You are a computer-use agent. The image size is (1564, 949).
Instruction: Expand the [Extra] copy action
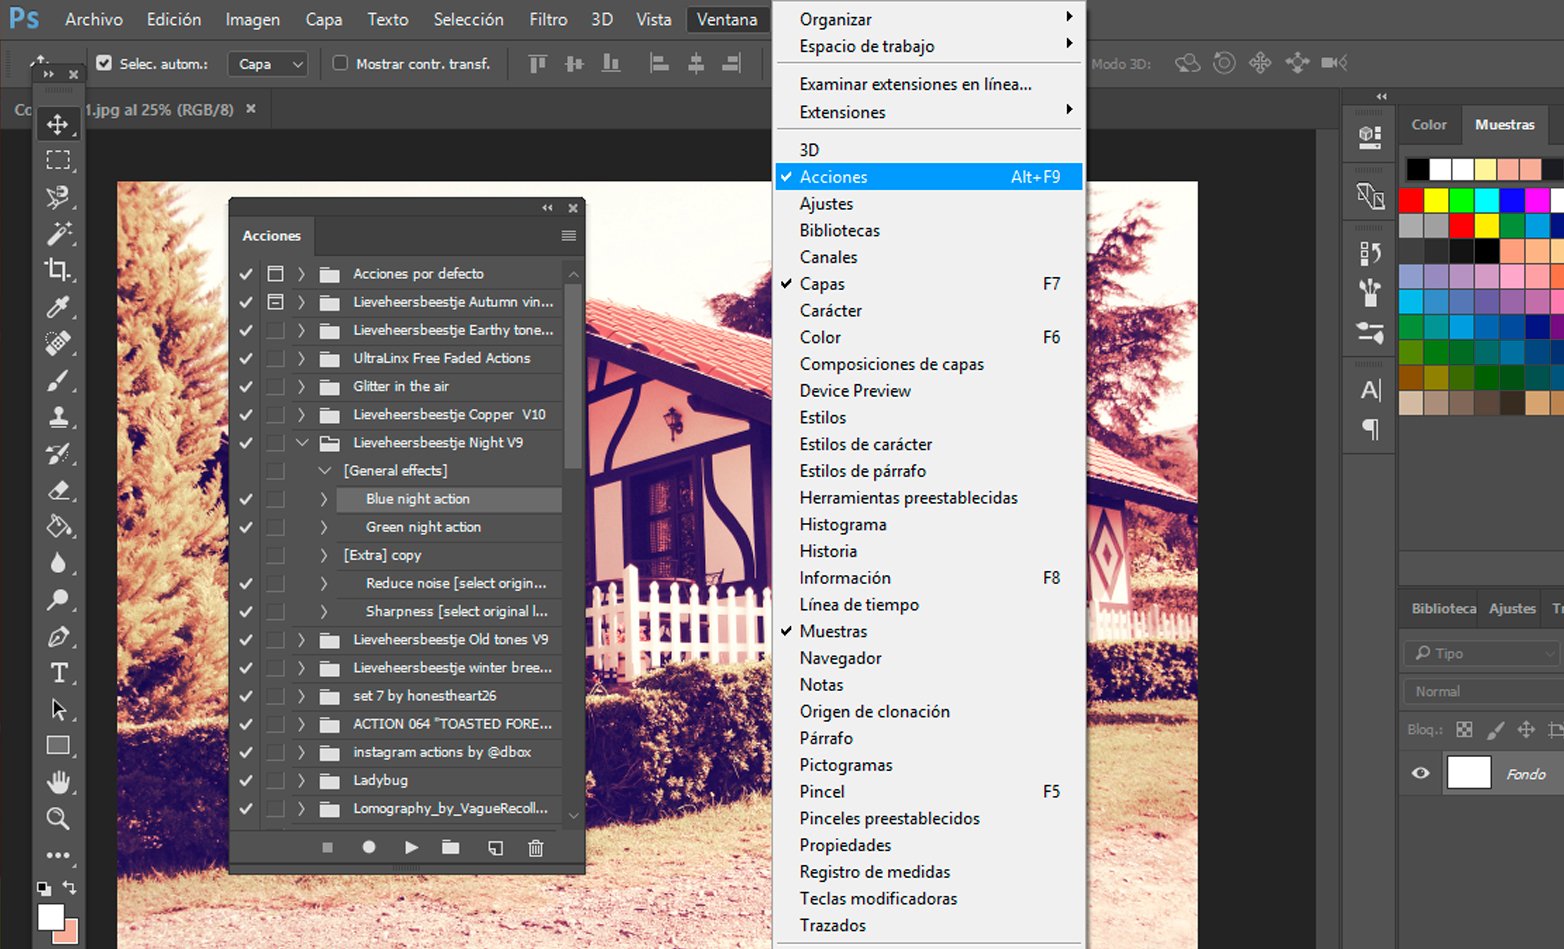[323, 555]
